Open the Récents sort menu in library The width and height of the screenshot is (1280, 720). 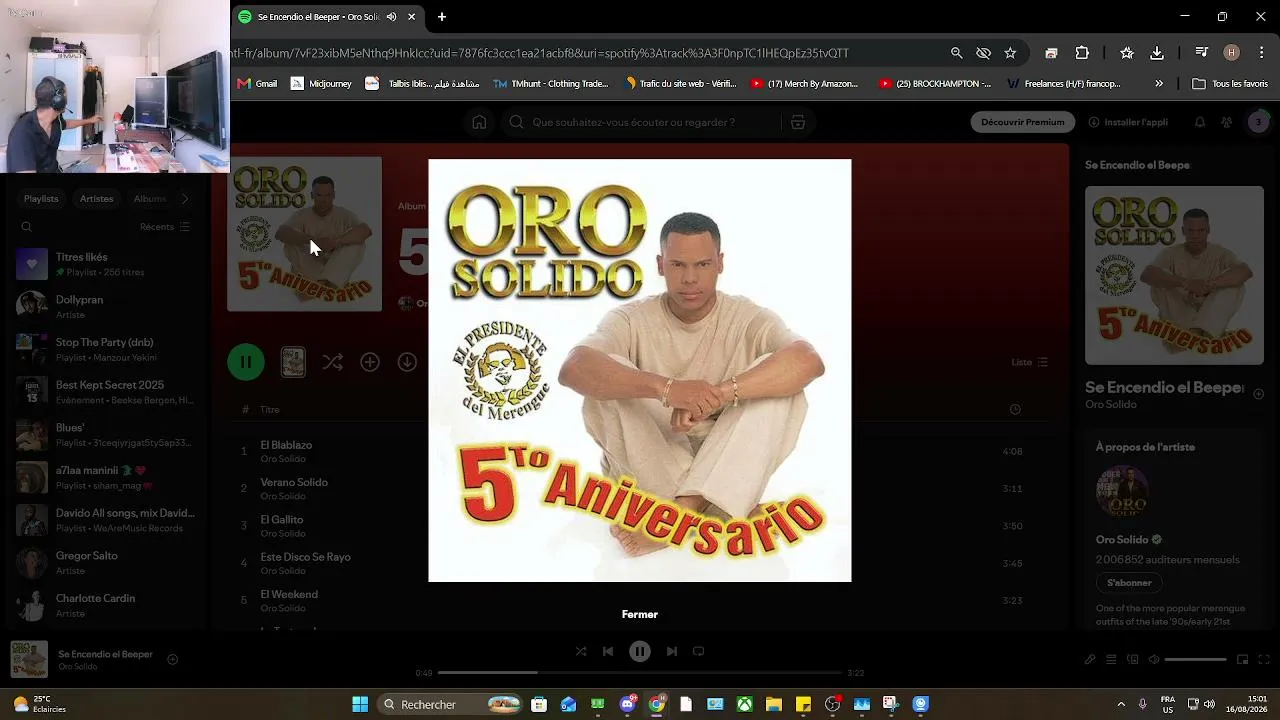165,227
